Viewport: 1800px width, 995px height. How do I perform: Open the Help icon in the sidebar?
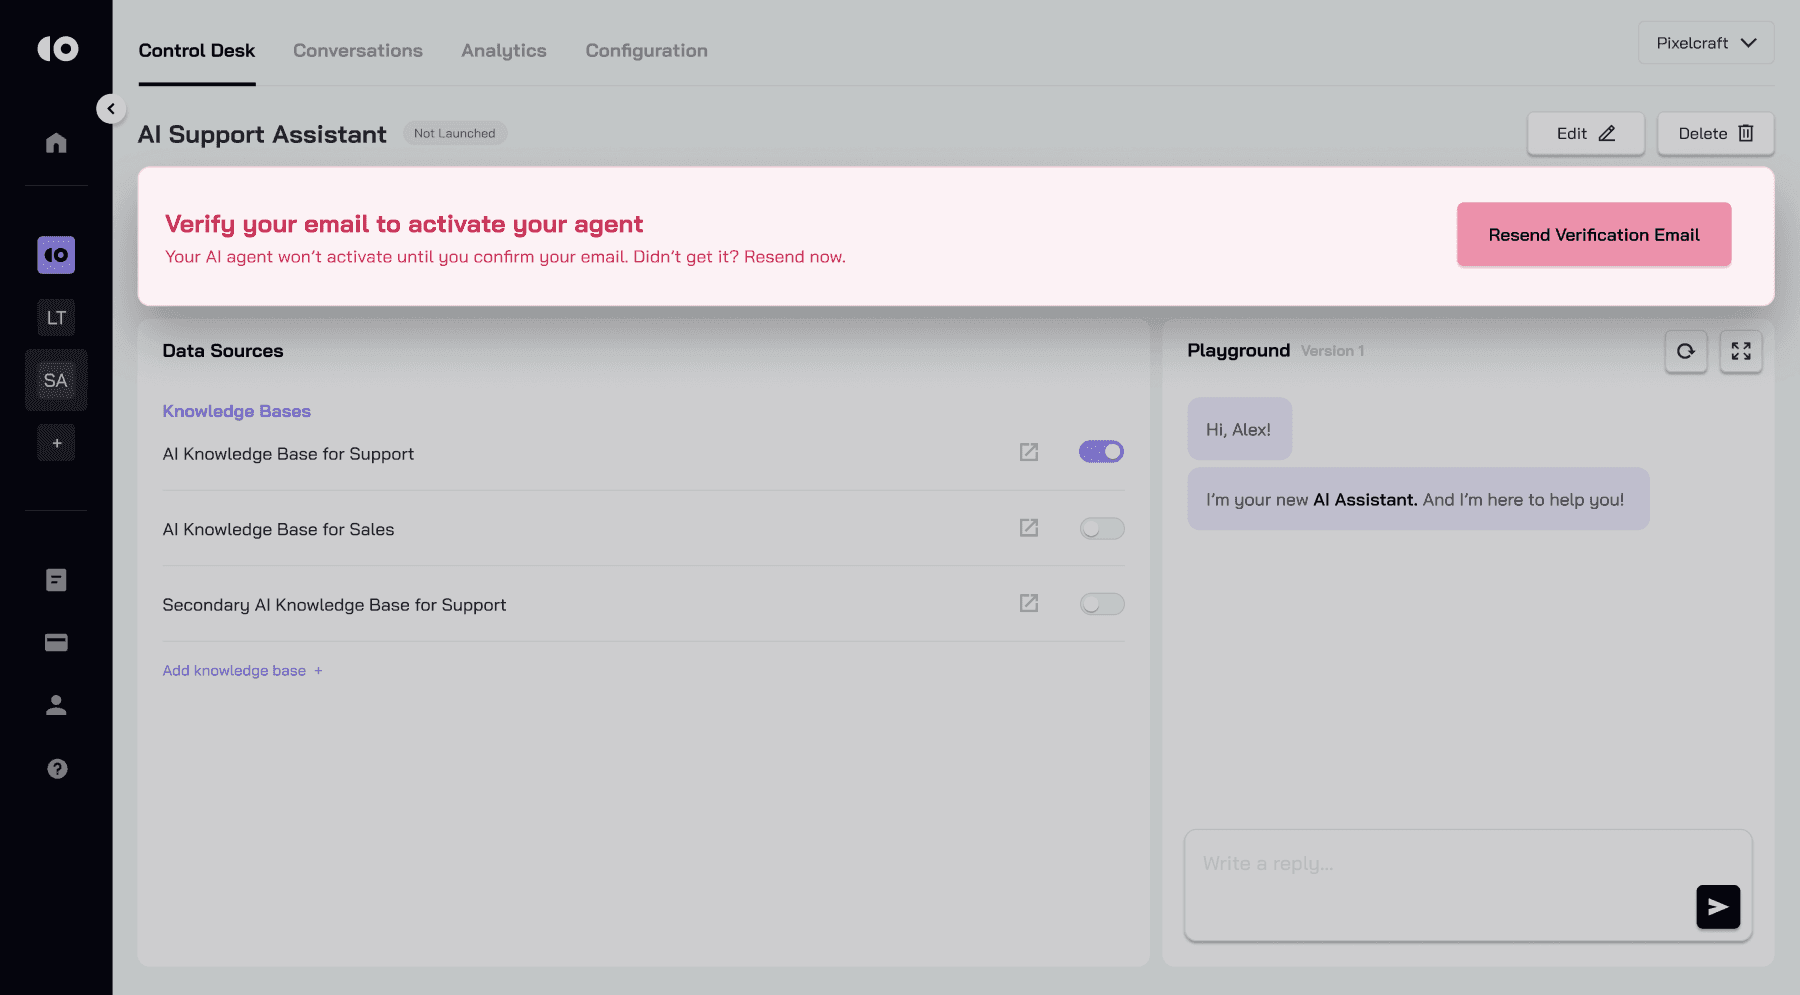pyautogui.click(x=56, y=768)
